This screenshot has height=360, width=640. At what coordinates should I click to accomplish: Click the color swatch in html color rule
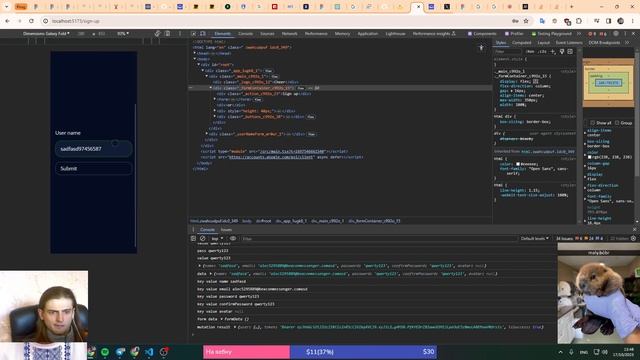click(x=518, y=164)
